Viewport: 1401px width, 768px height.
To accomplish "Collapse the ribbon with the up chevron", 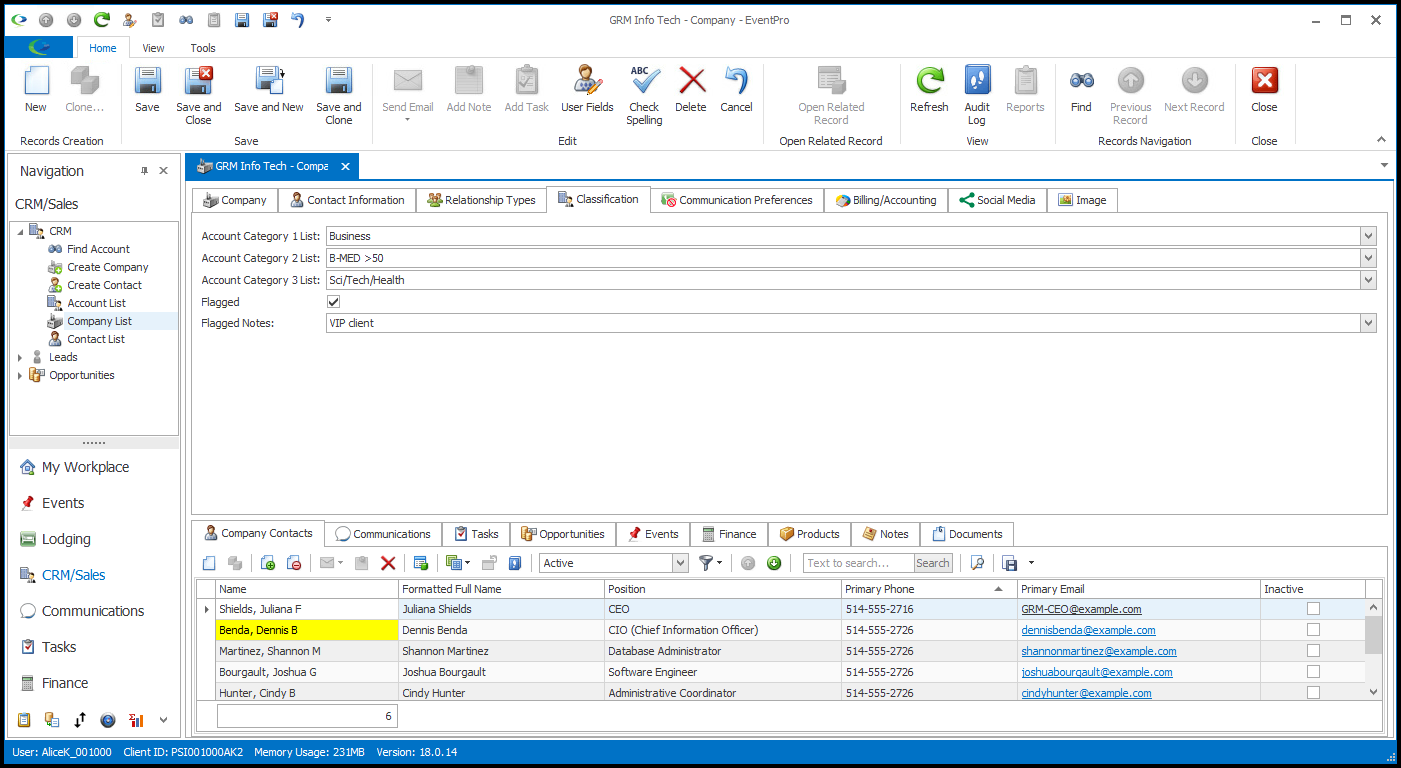I will click(x=1381, y=140).
